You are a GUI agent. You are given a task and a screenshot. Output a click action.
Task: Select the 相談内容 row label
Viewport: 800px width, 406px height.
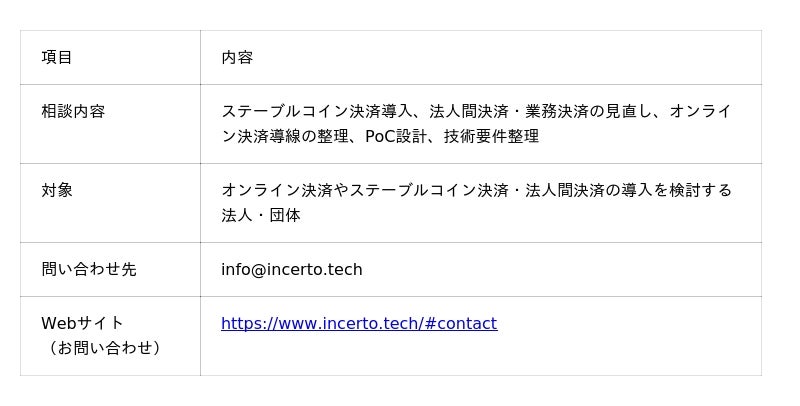click(73, 112)
